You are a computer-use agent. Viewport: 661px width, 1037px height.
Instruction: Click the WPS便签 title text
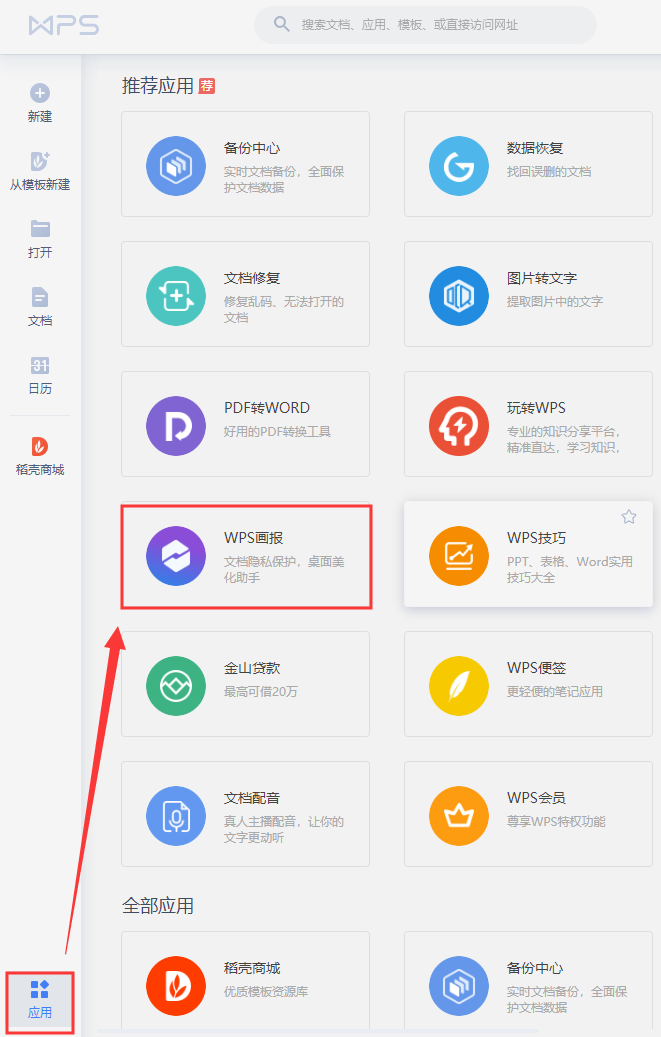point(536,668)
